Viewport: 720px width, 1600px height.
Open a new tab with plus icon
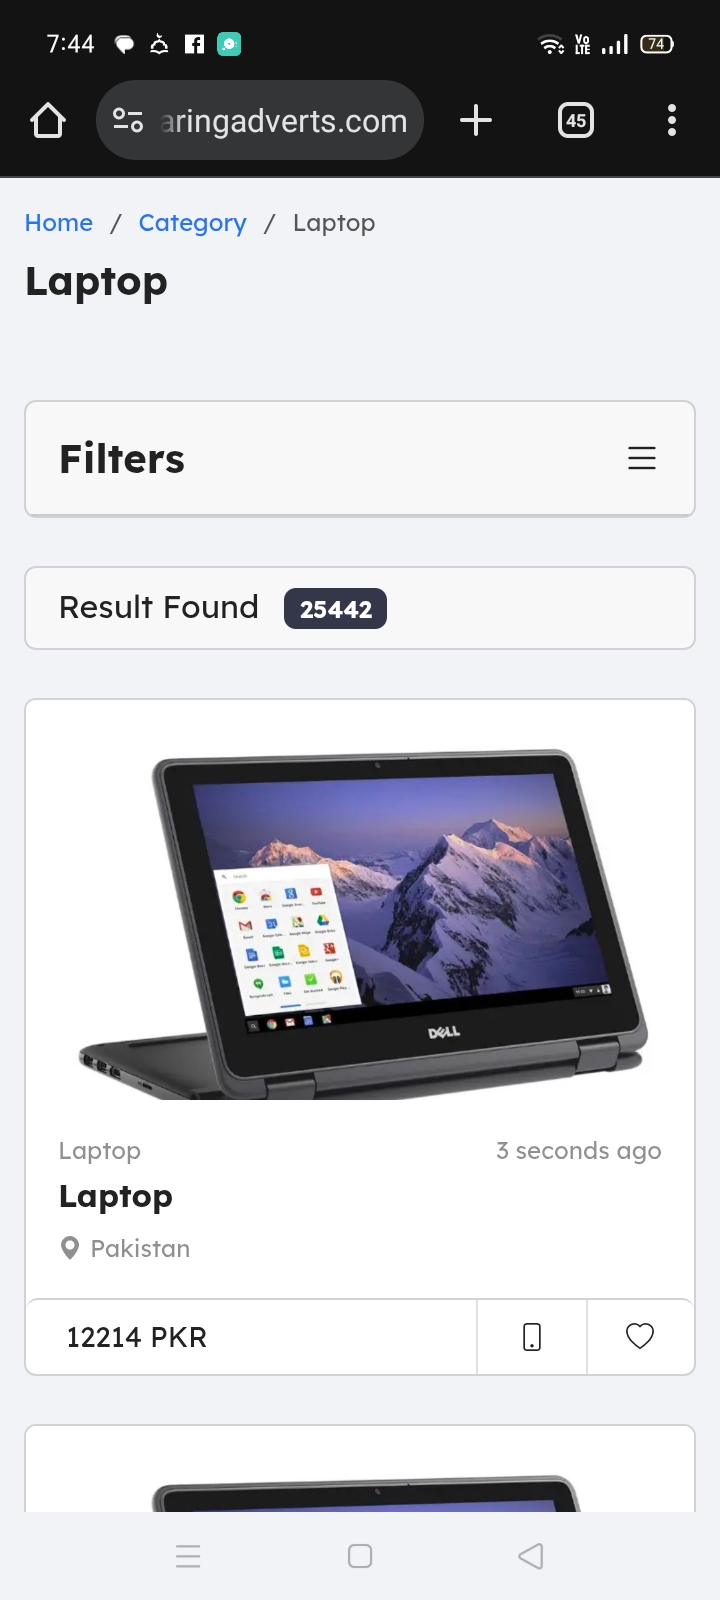point(476,120)
